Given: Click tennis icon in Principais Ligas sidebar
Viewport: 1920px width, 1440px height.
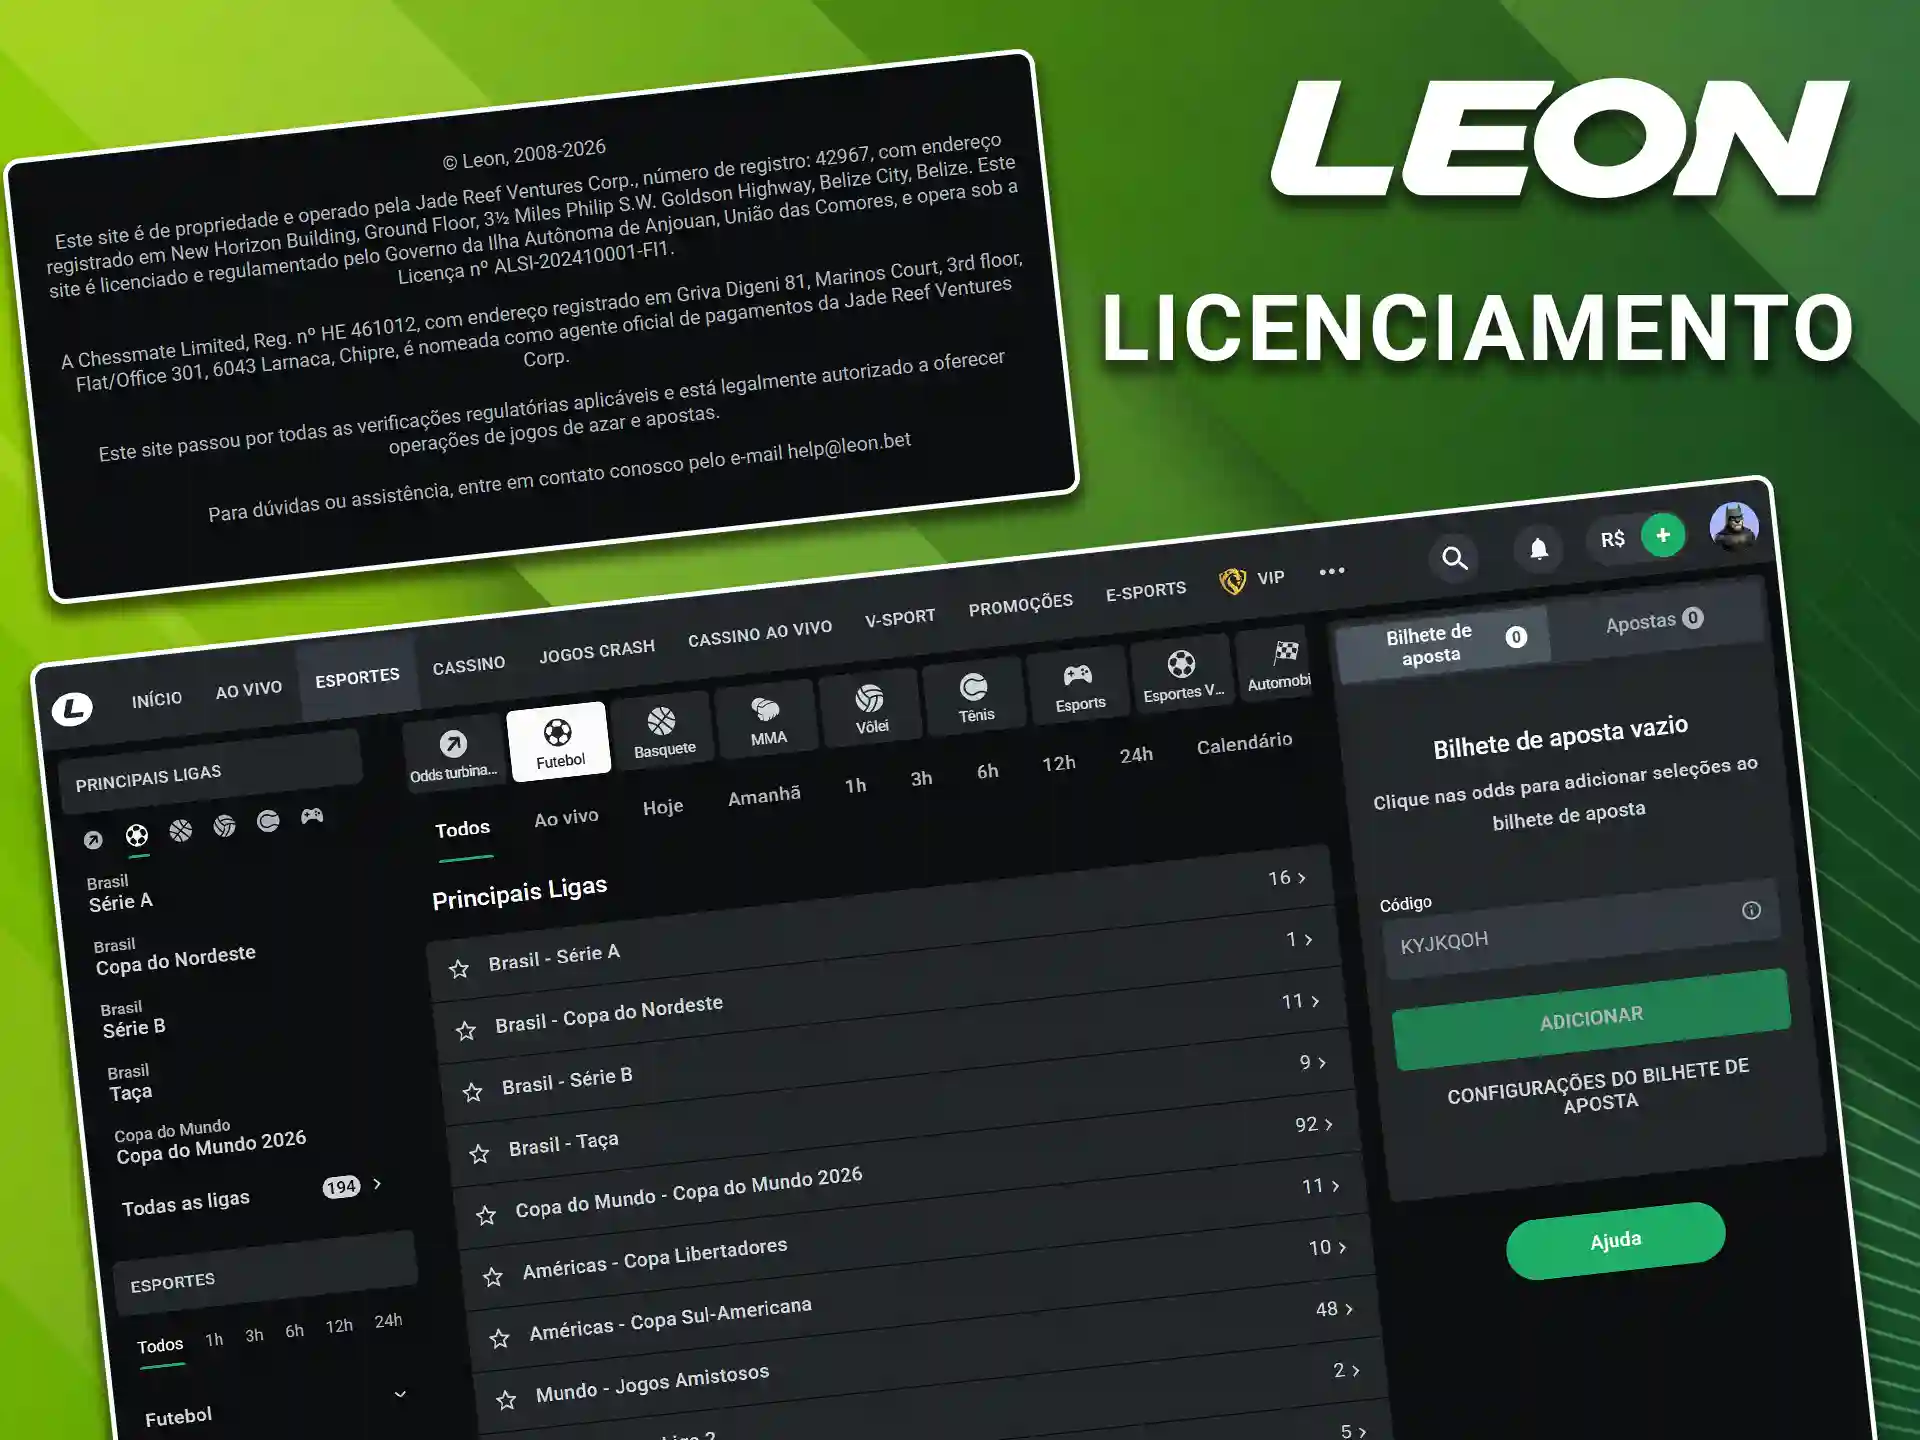Looking at the screenshot, I should point(268,821).
